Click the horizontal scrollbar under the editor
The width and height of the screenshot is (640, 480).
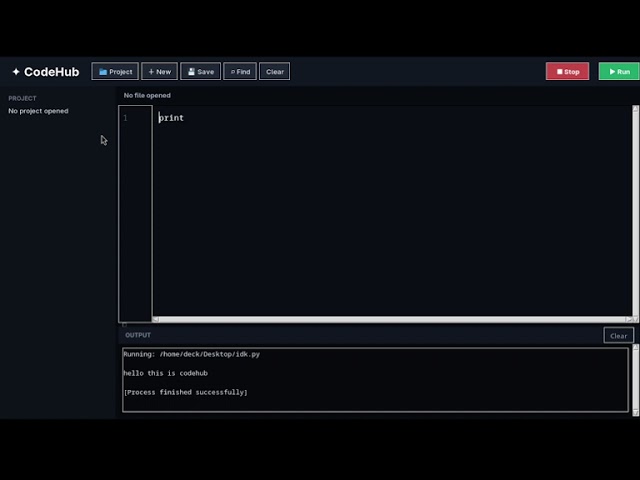pos(392,320)
